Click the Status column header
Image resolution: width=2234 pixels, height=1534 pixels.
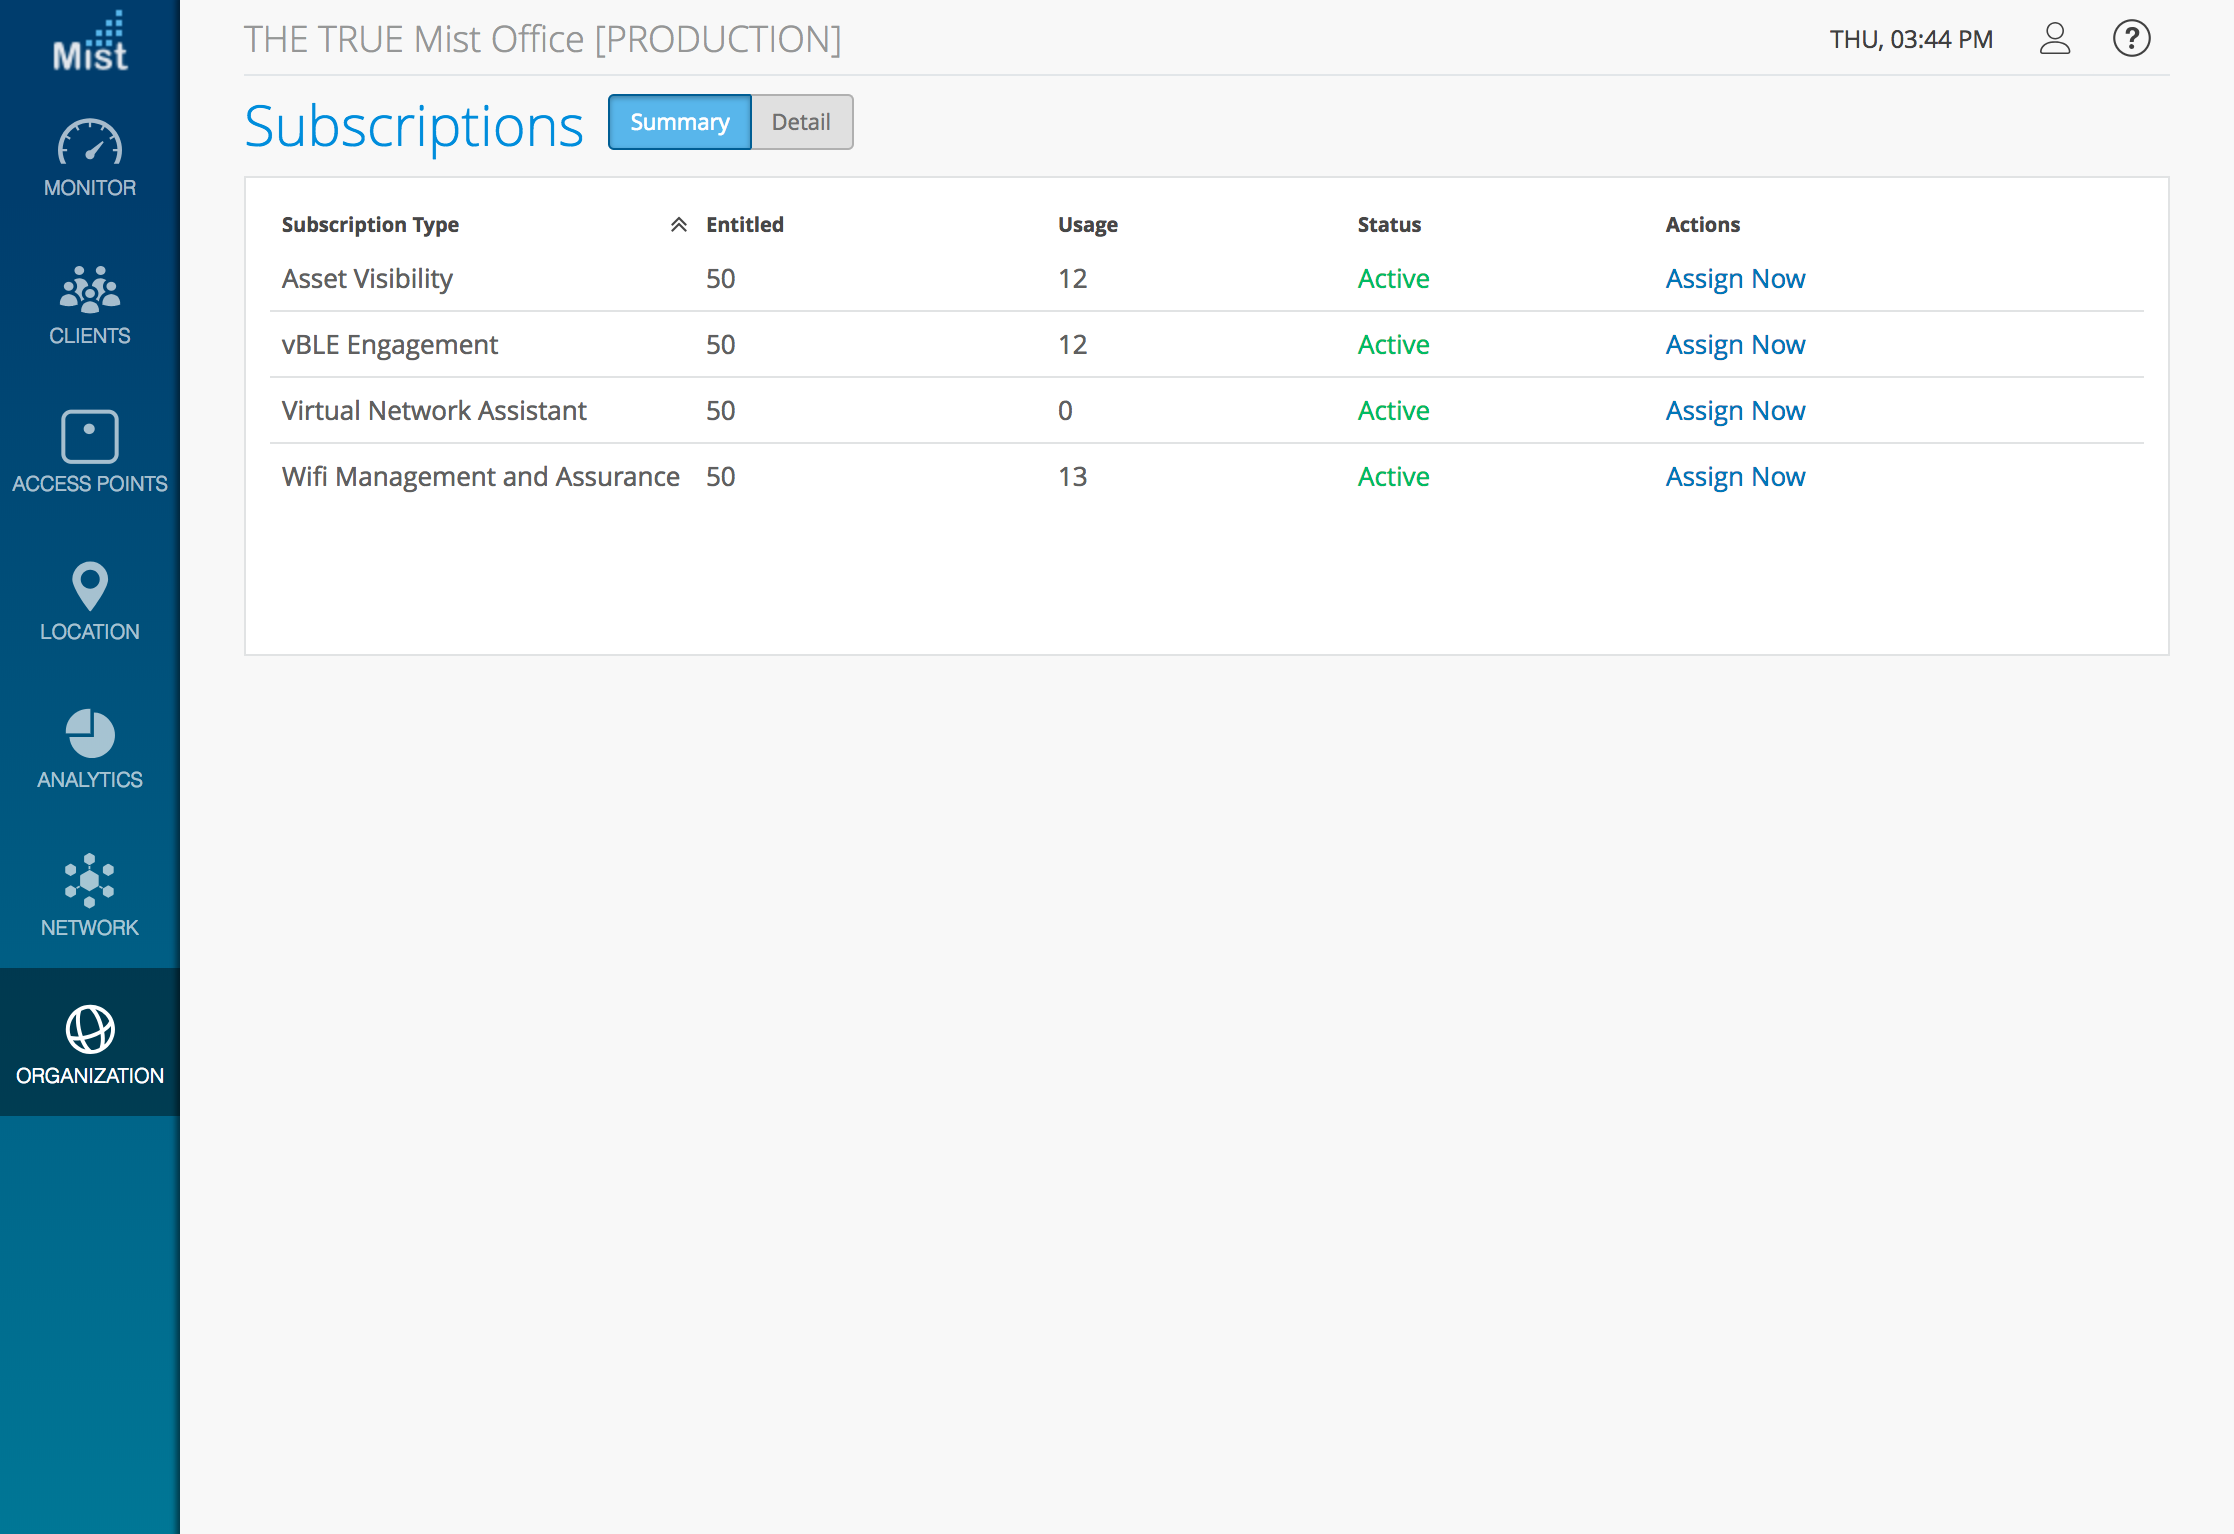tap(1388, 225)
